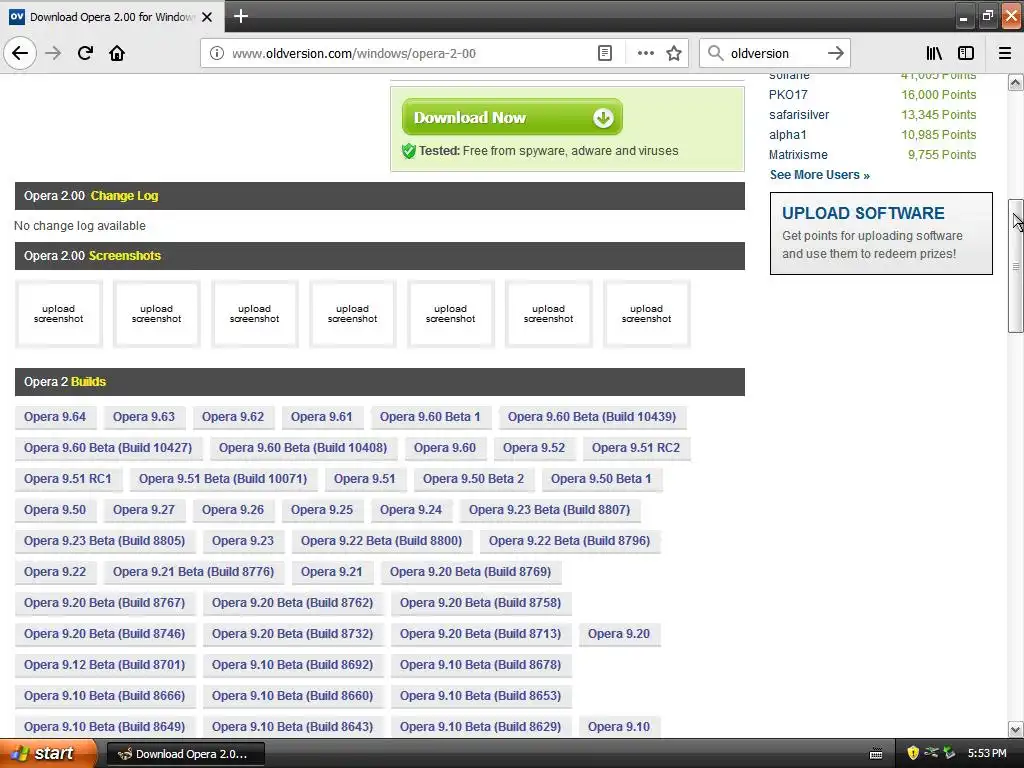Click the forward navigation arrow
Screen dimensions: 1024x768
[53, 53]
